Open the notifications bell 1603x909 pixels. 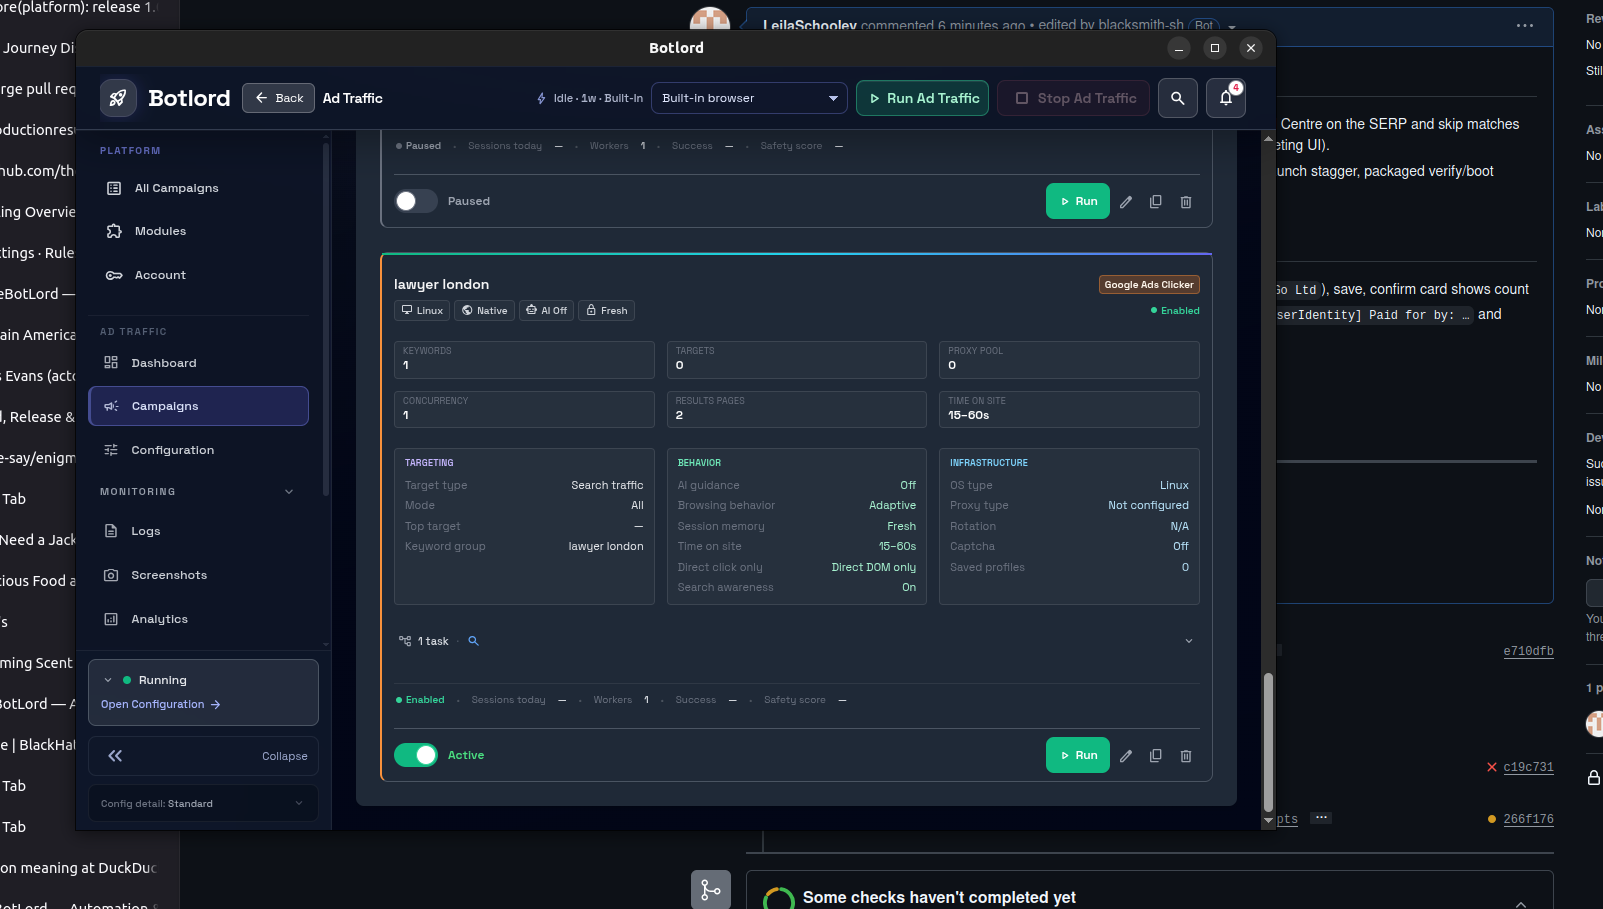click(x=1226, y=98)
